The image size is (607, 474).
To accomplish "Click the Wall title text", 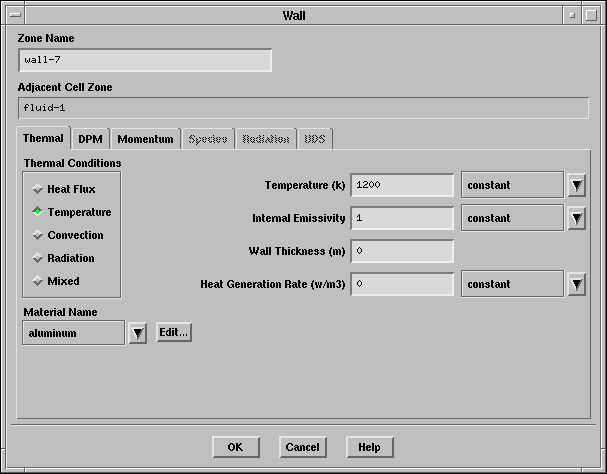I will coord(294,15).
